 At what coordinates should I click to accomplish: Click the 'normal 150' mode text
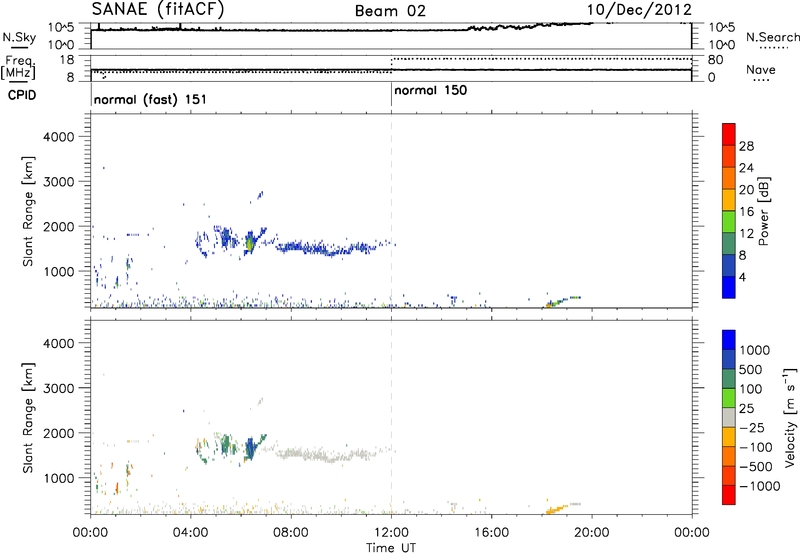click(x=430, y=90)
